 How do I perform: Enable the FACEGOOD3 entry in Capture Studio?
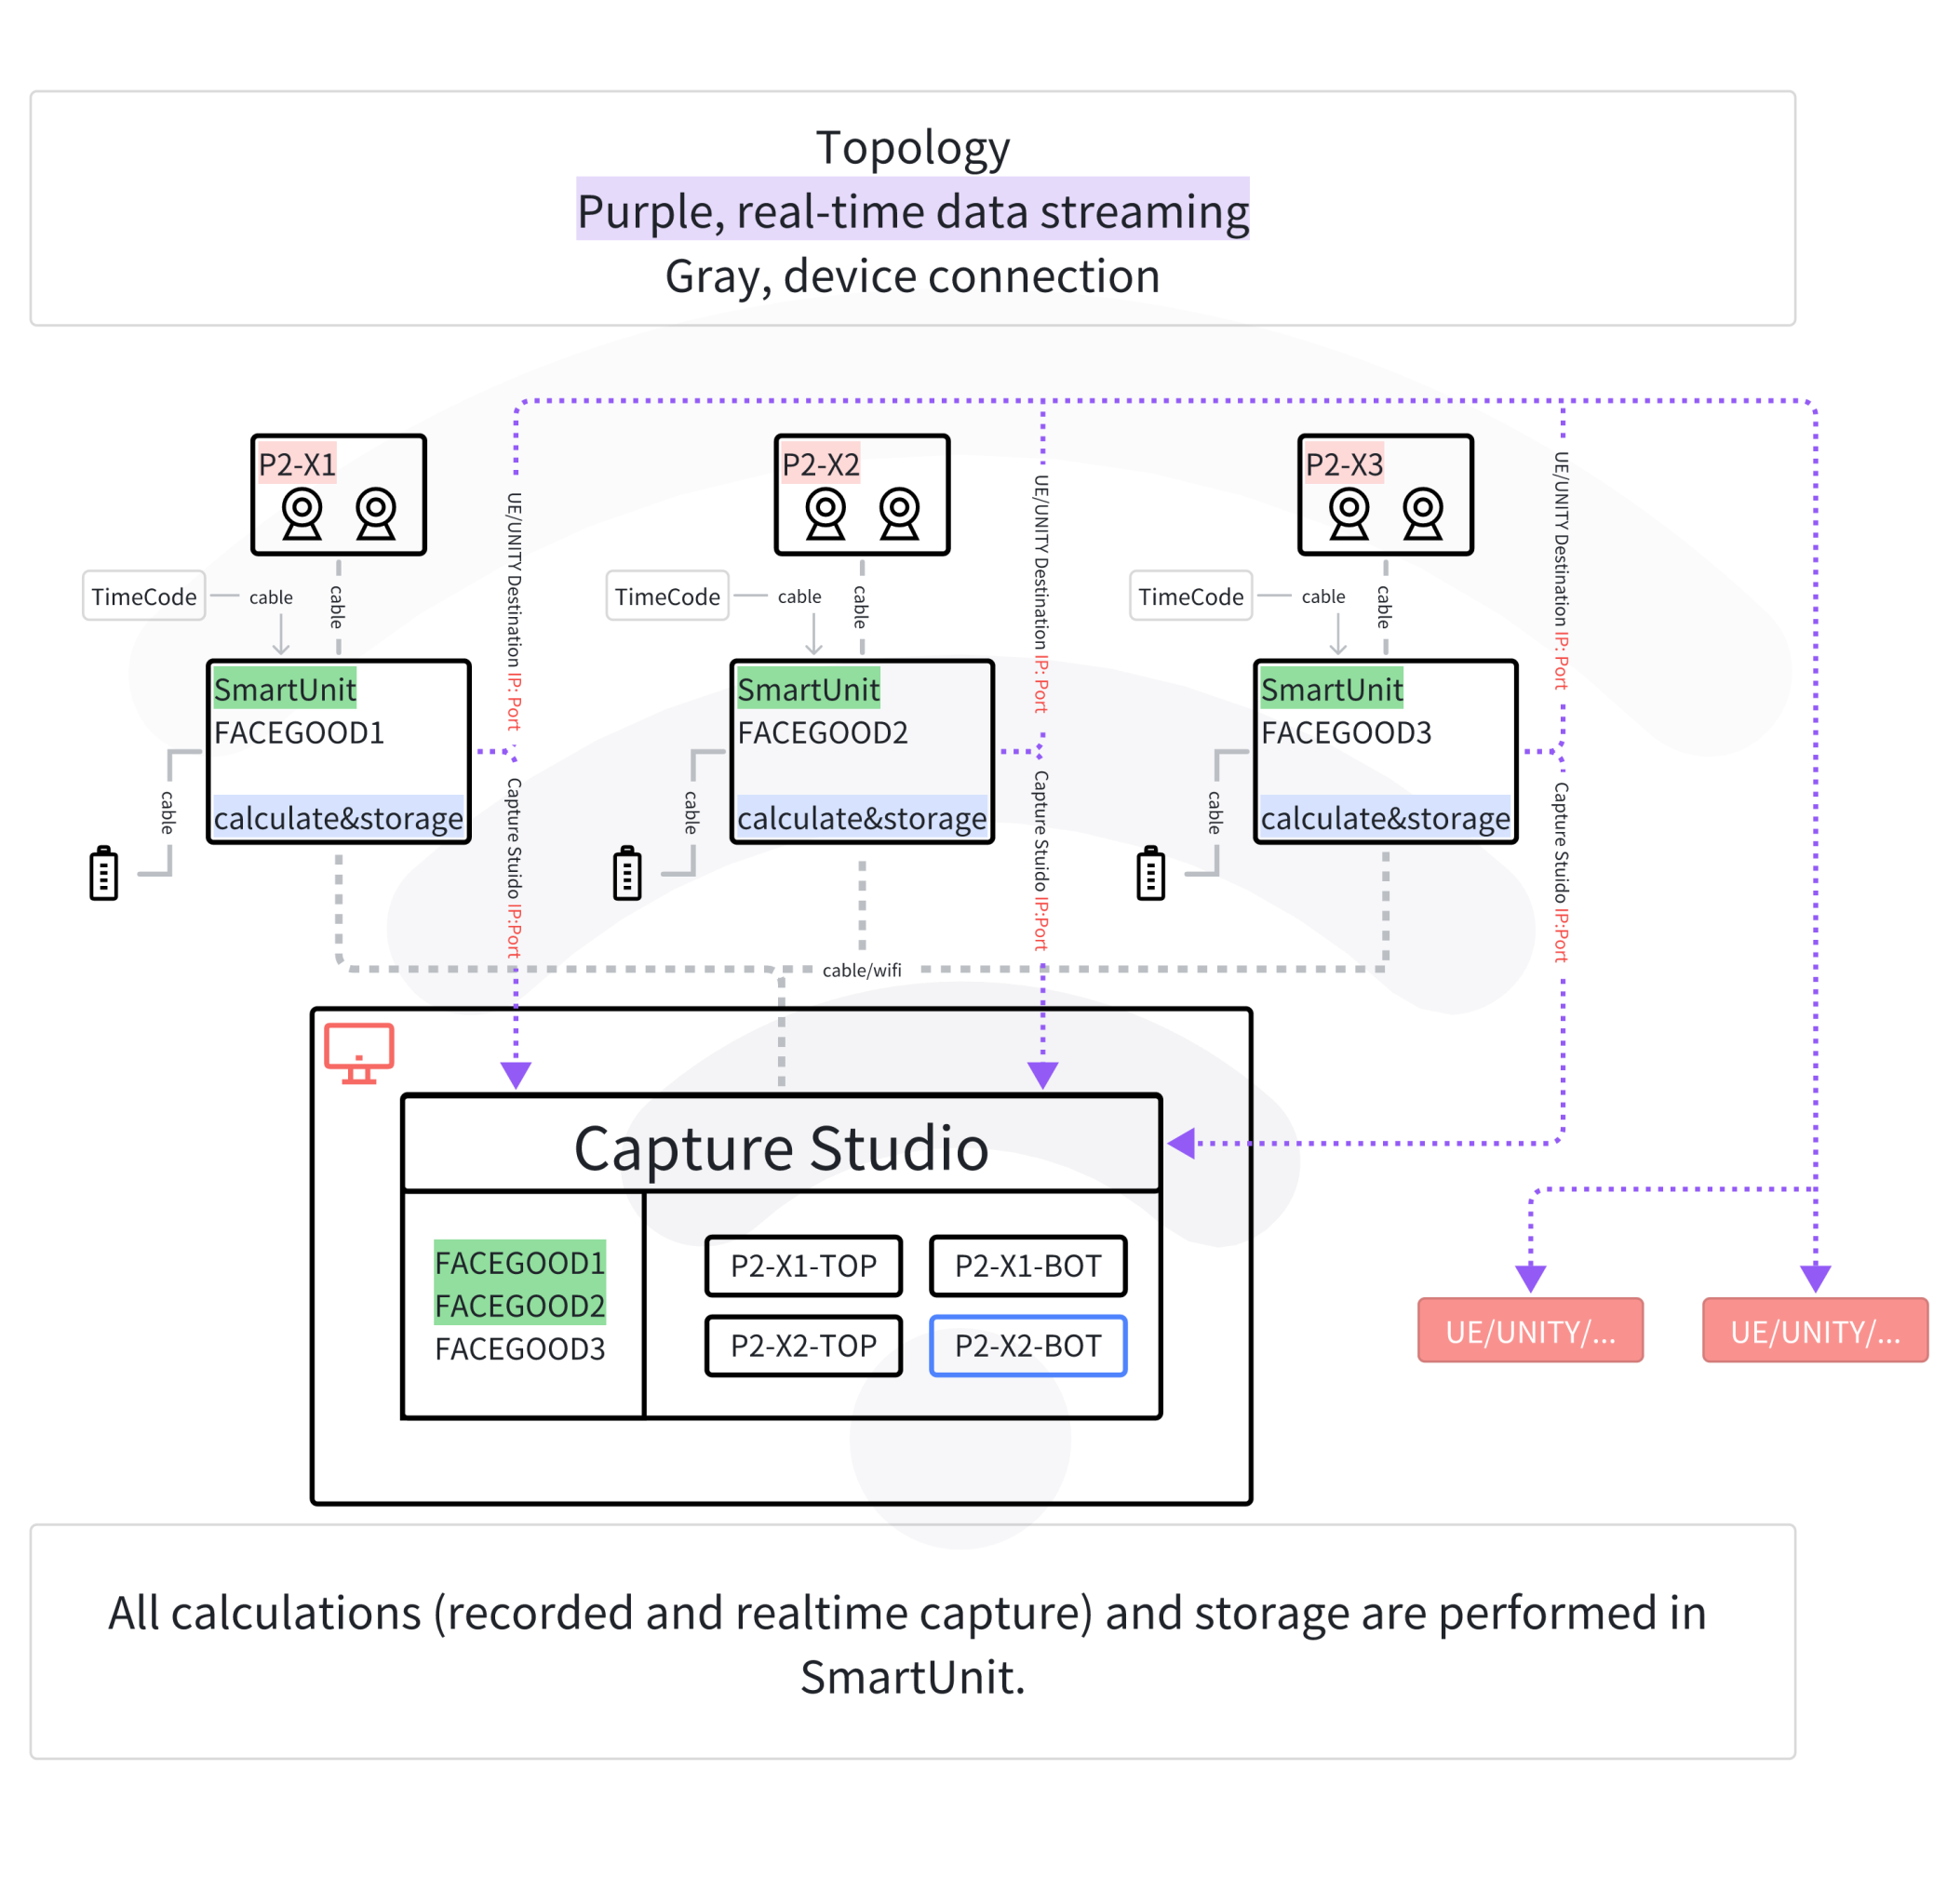[x=519, y=1349]
